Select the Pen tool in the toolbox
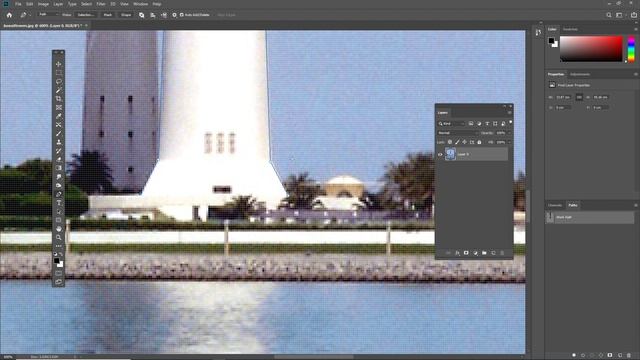 coord(59,194)
